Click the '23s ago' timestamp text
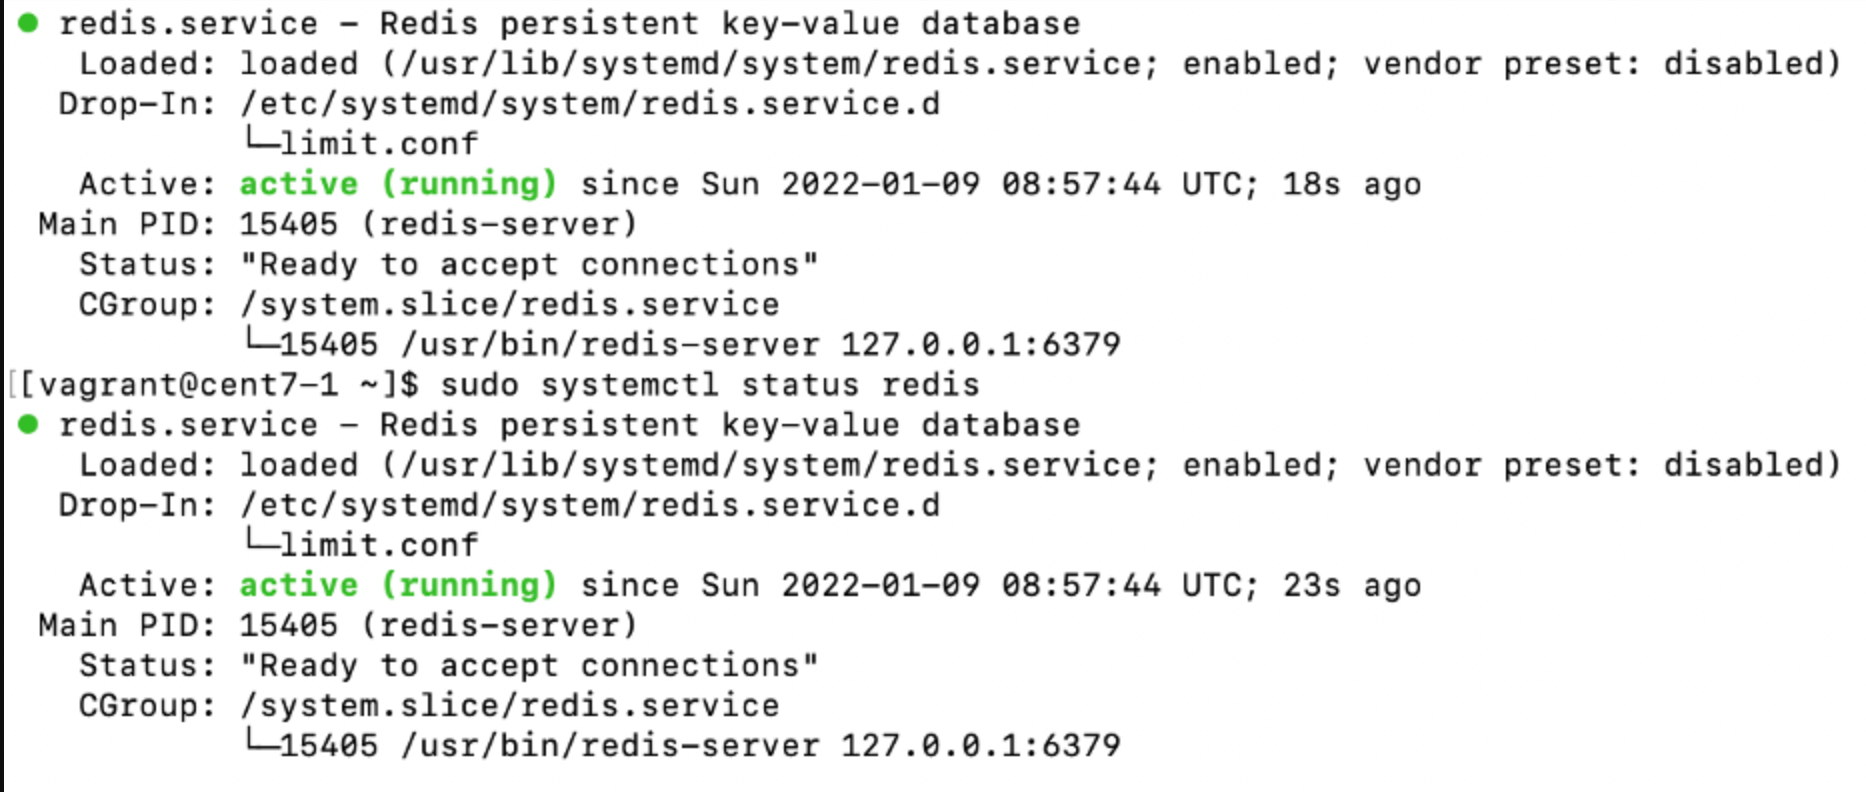The image size is (1866, 792). pyautogui.click(x=1352, y=585)
